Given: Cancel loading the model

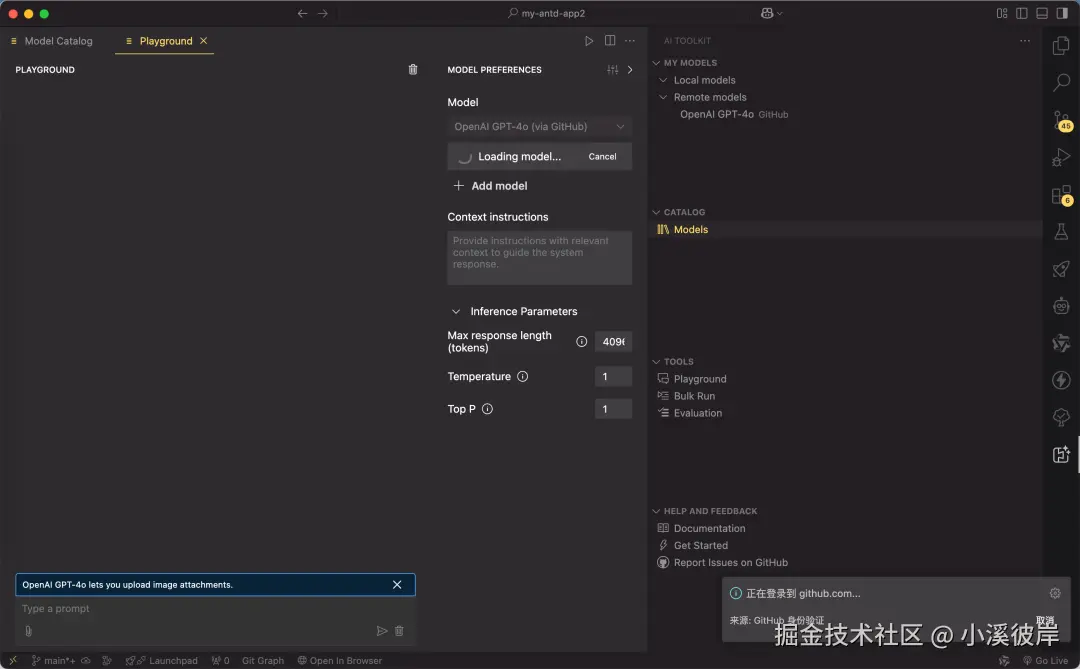Looking at the screenshot, I should click(602, 156).
